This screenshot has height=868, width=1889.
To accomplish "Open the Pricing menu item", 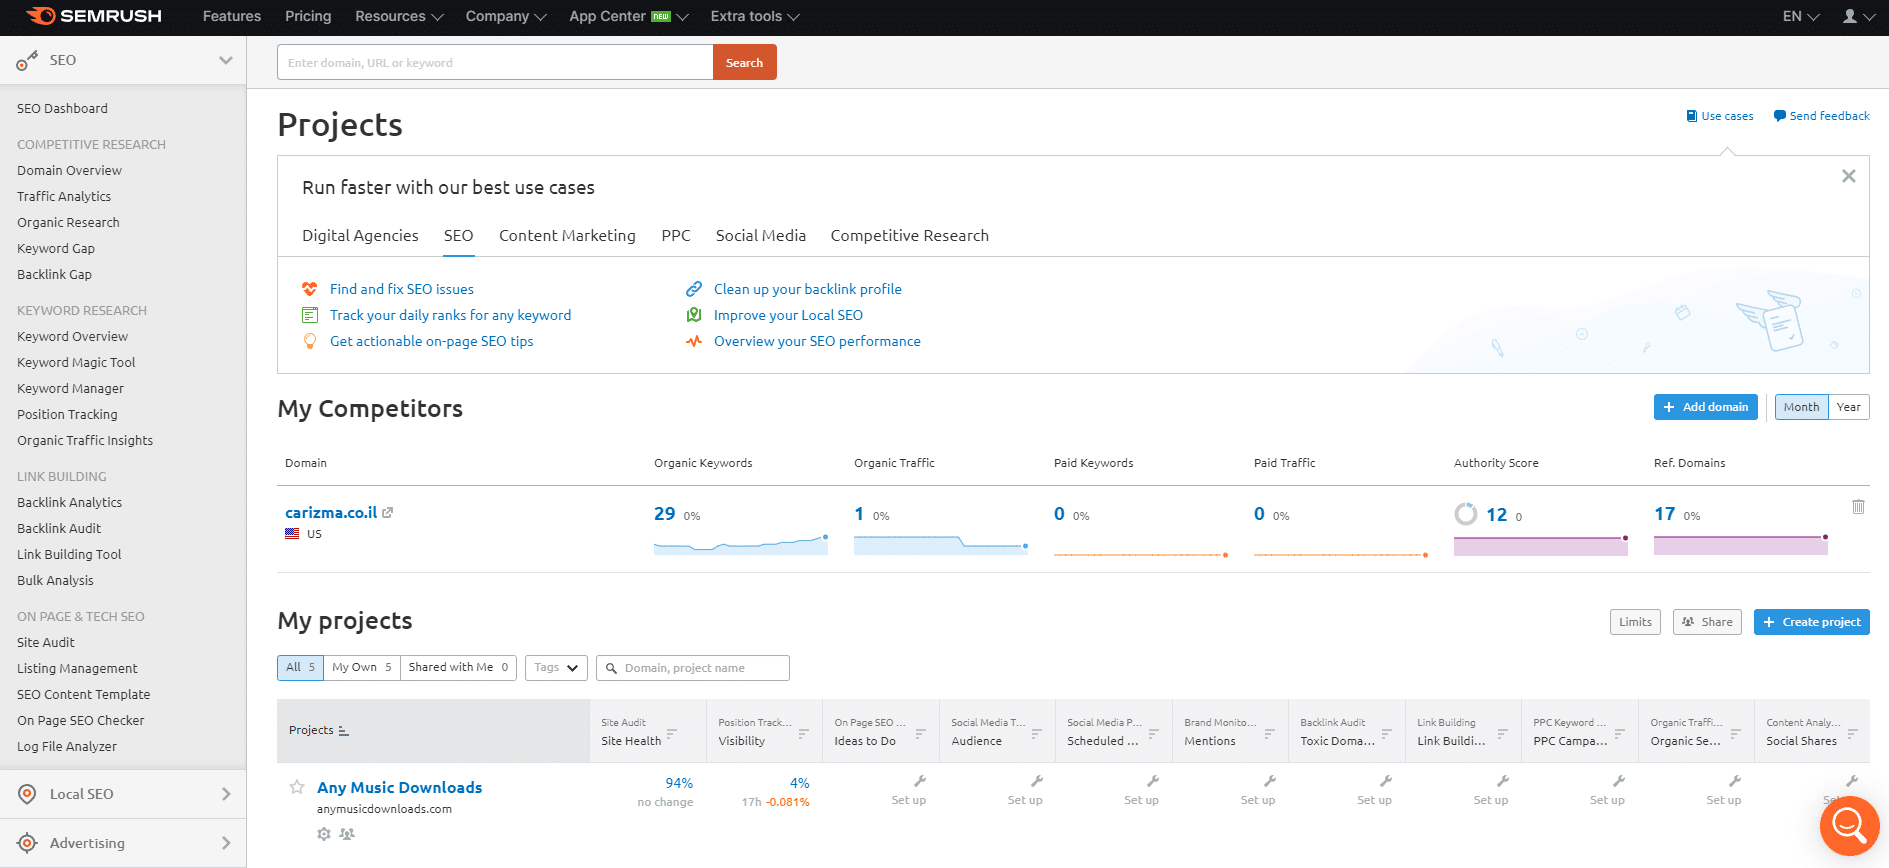I will click(308, 16).
